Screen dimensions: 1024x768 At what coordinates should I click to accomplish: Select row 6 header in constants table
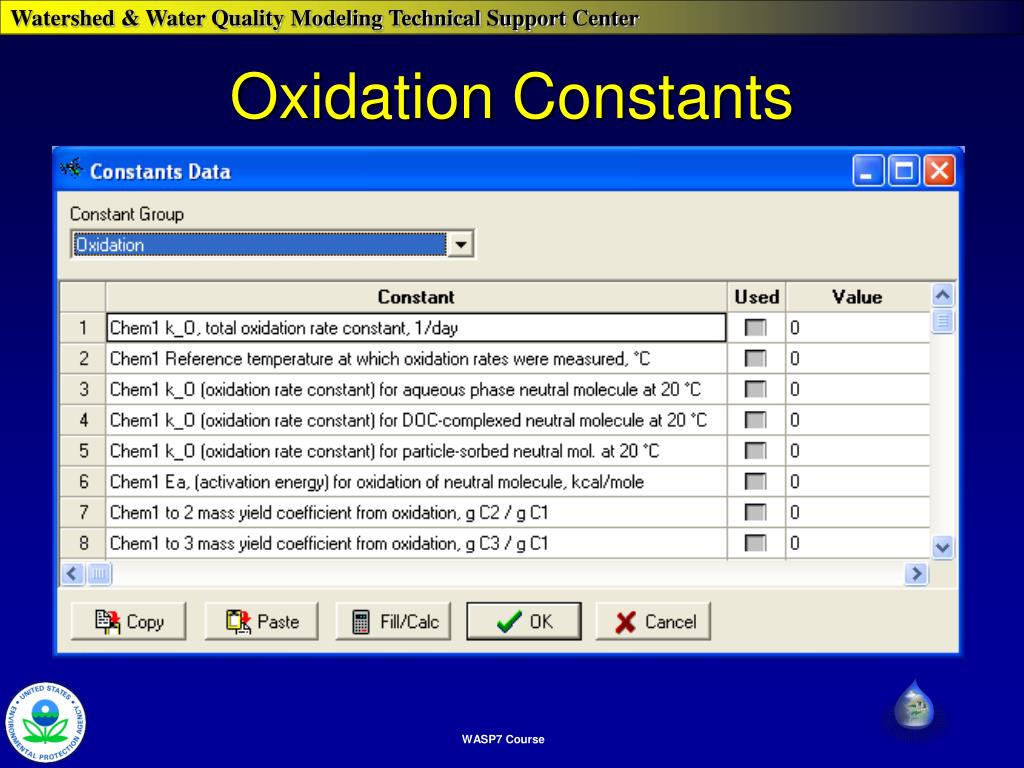(83, 481)
